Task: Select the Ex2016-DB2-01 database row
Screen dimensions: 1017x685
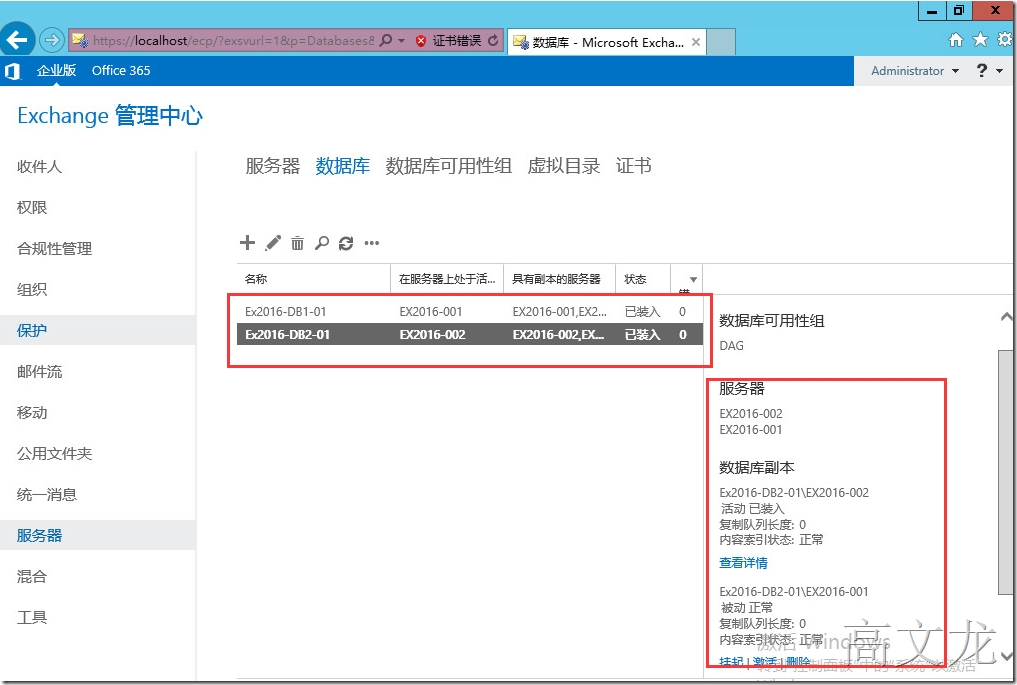Action: click(x=470, y=335)
